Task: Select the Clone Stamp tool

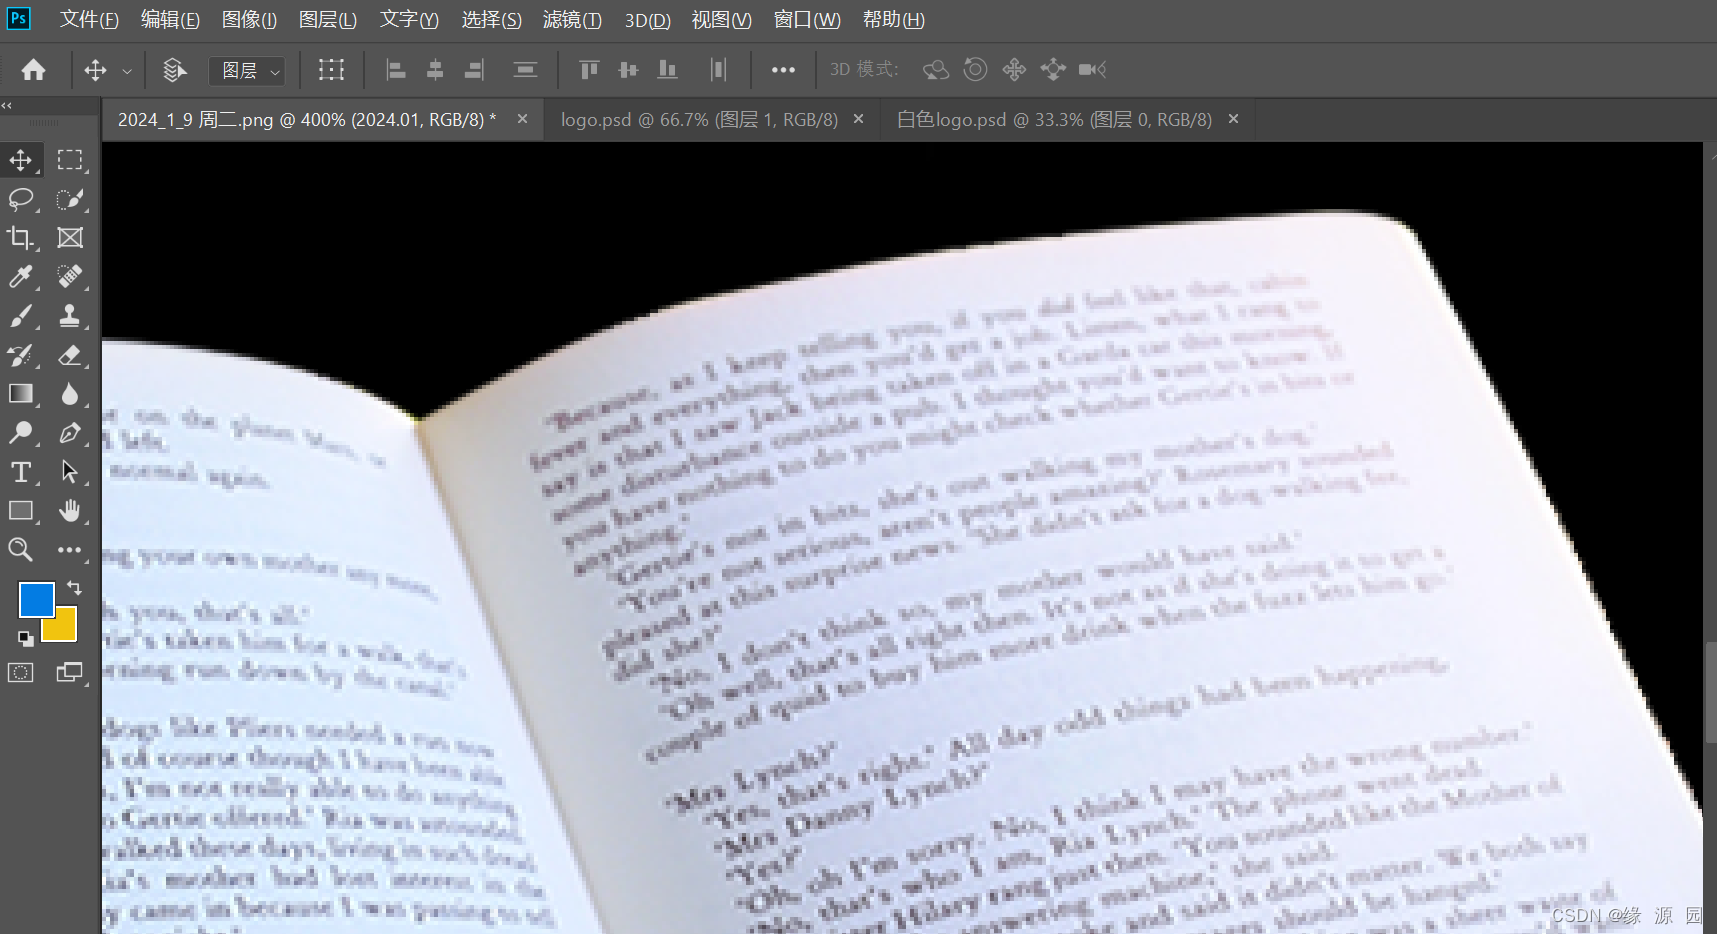Action: point(70,316)
